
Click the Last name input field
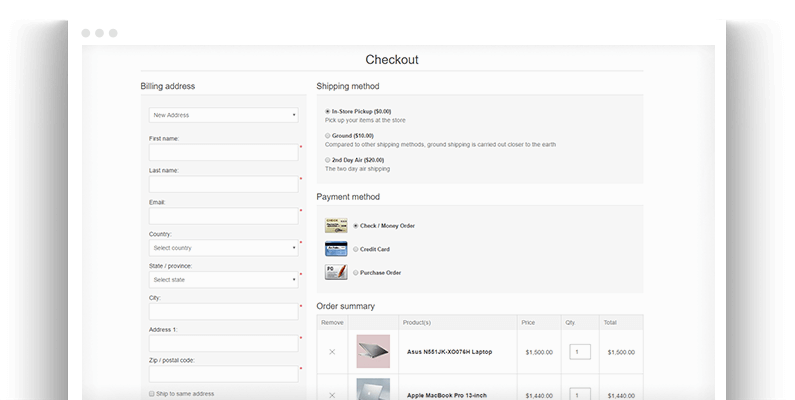click(x=223, y=184)
